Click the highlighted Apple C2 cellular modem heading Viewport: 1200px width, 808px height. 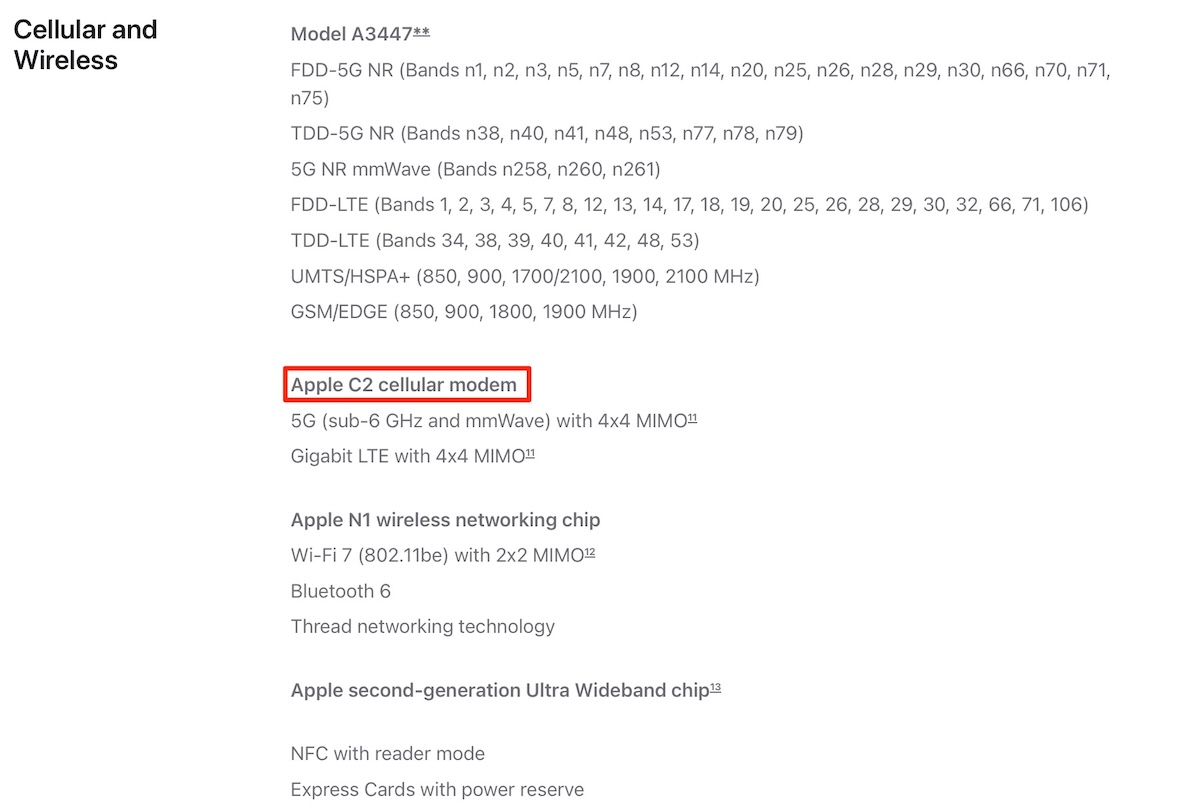[x=404, y=385]
